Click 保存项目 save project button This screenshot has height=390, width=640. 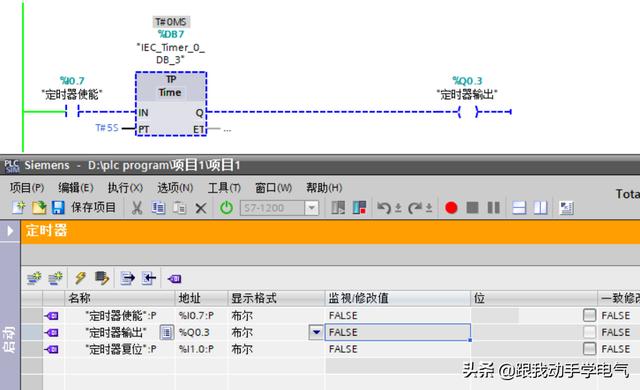click(x=93, y=207)
